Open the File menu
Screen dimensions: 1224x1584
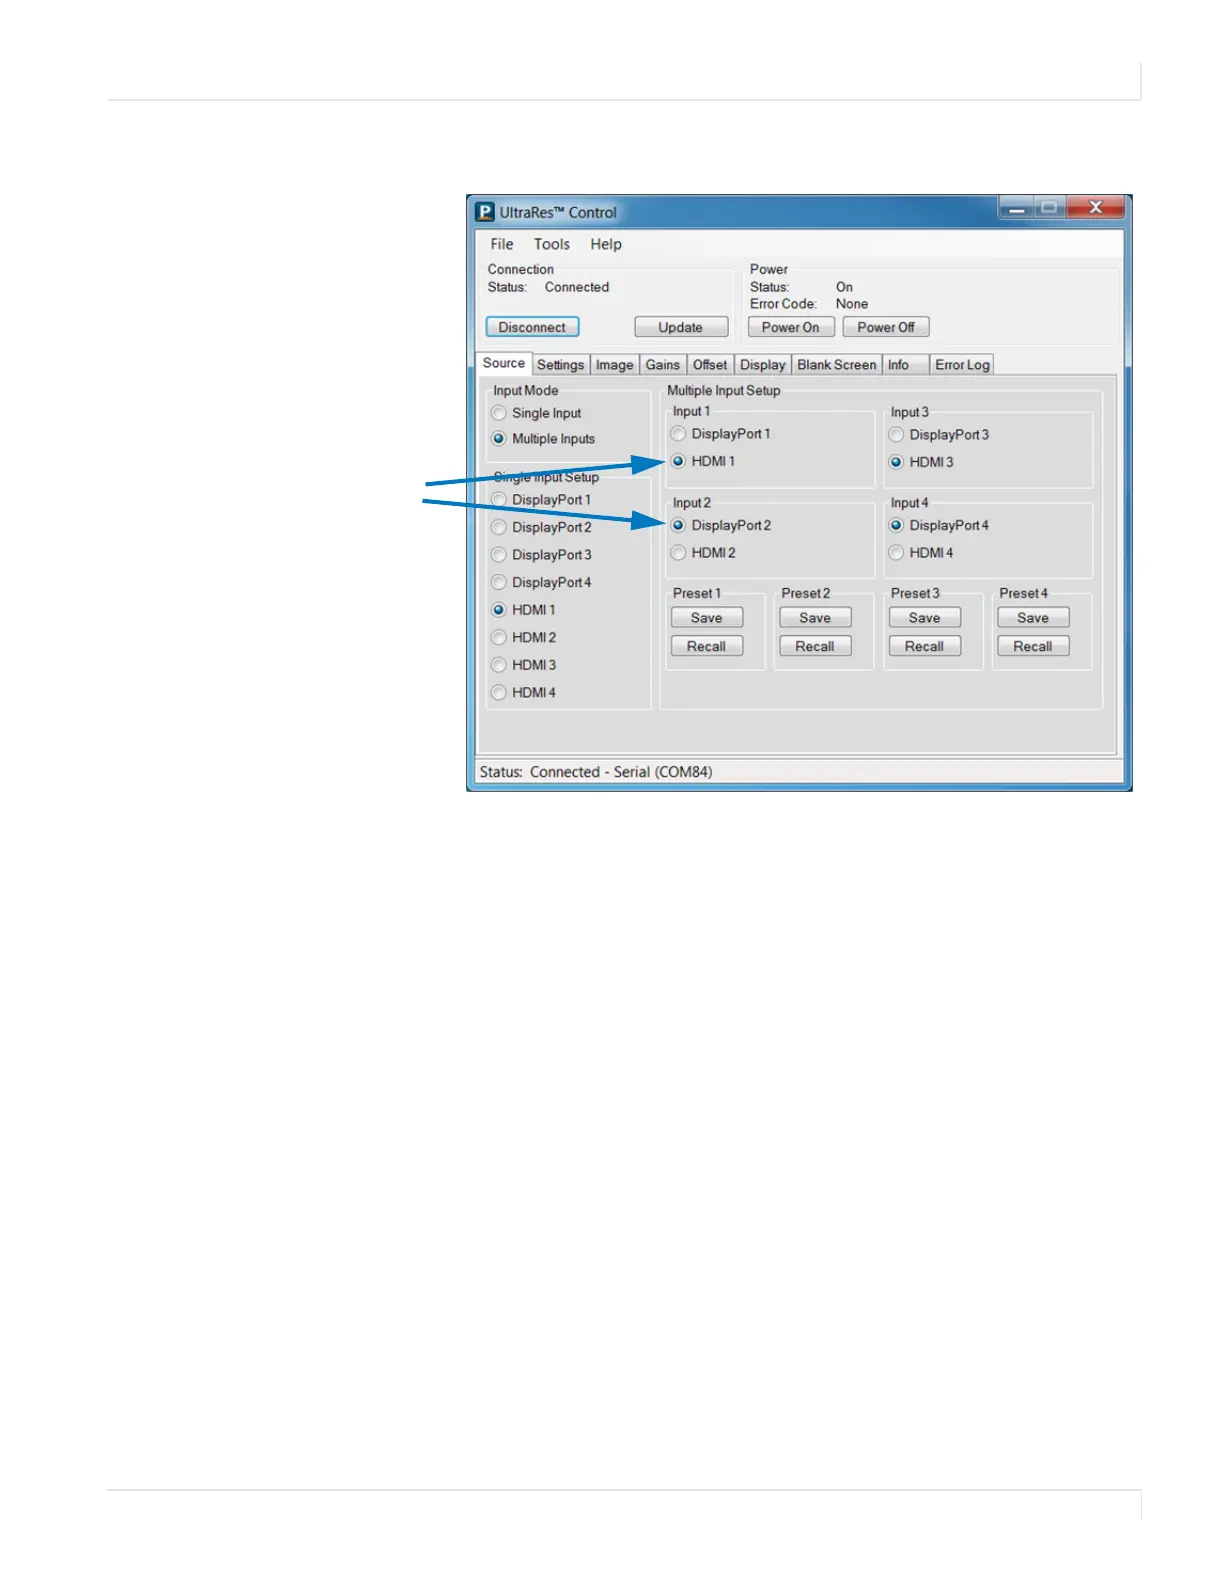point(501,244)
